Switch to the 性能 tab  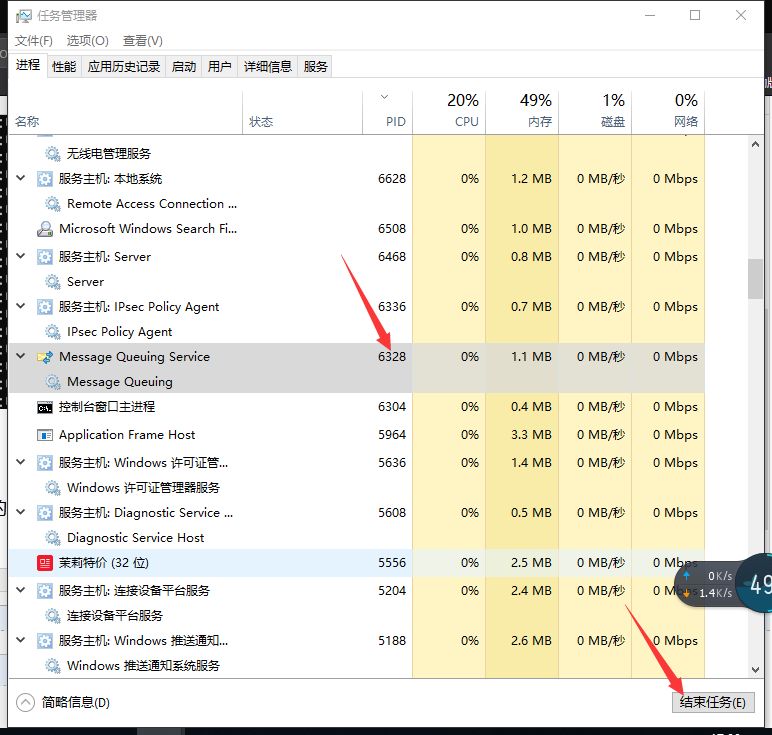coord(64,66)
